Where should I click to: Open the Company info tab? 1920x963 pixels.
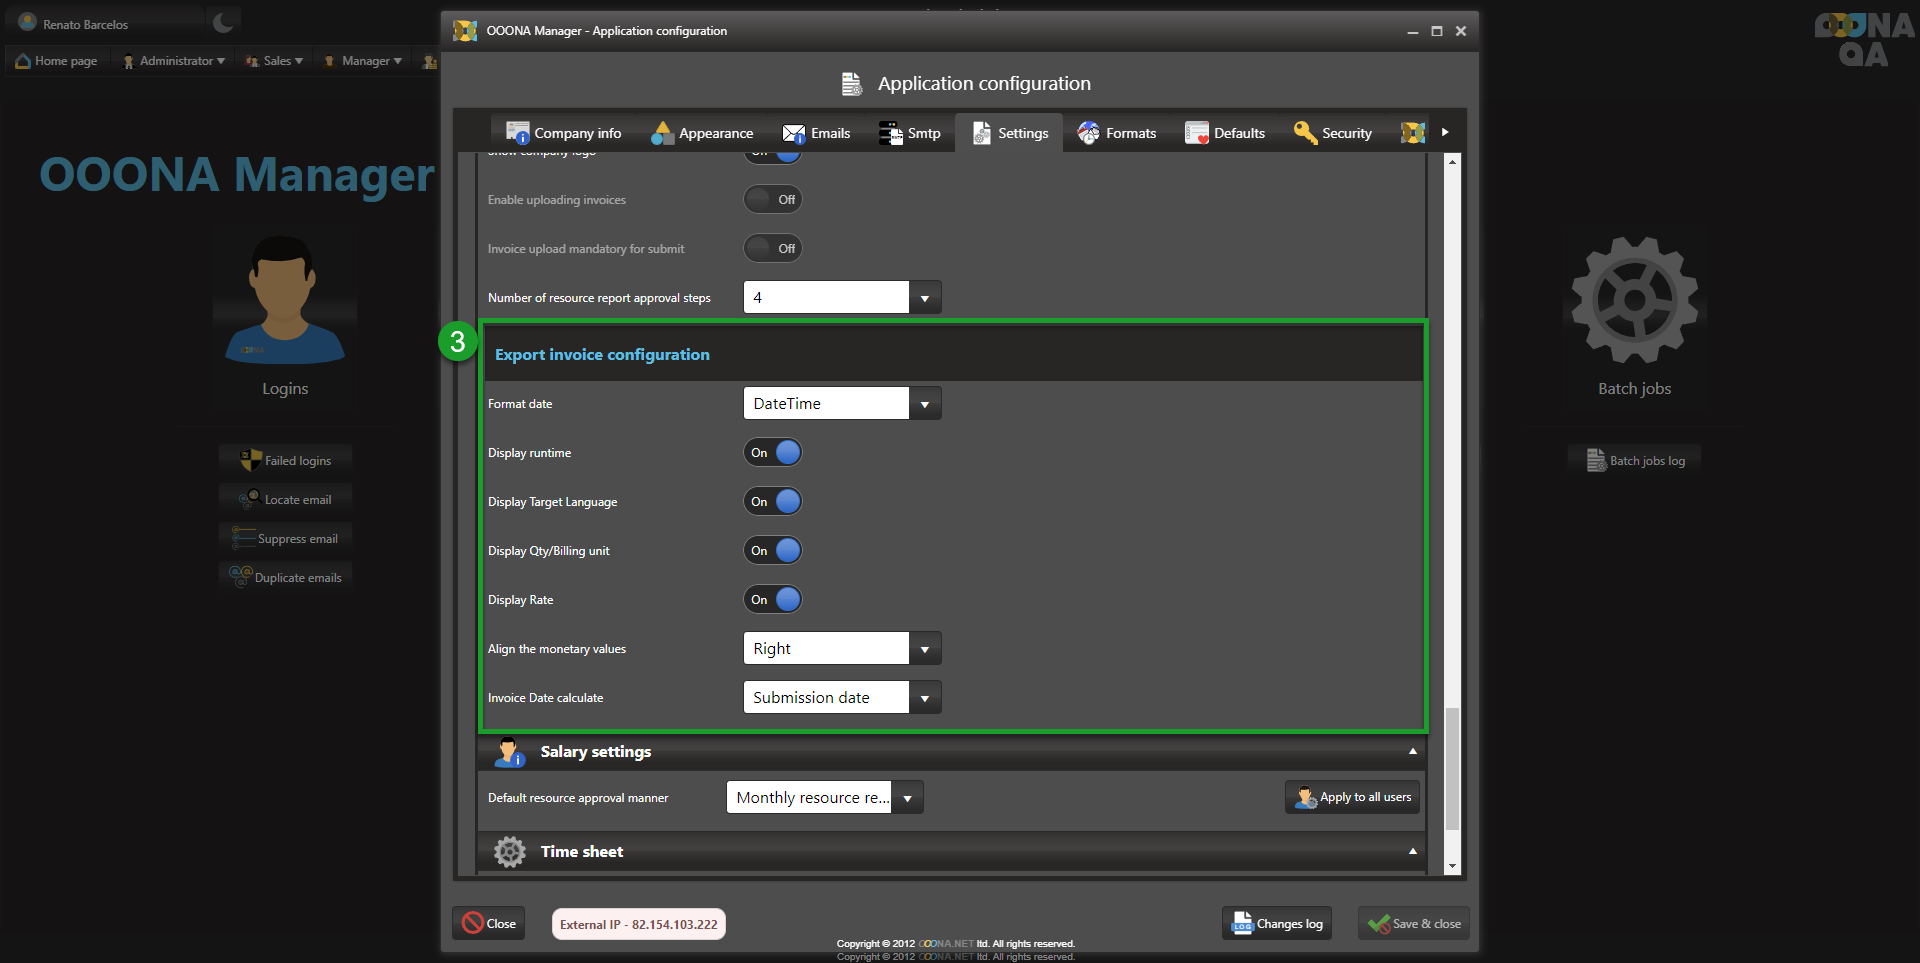tap(564, 133)
